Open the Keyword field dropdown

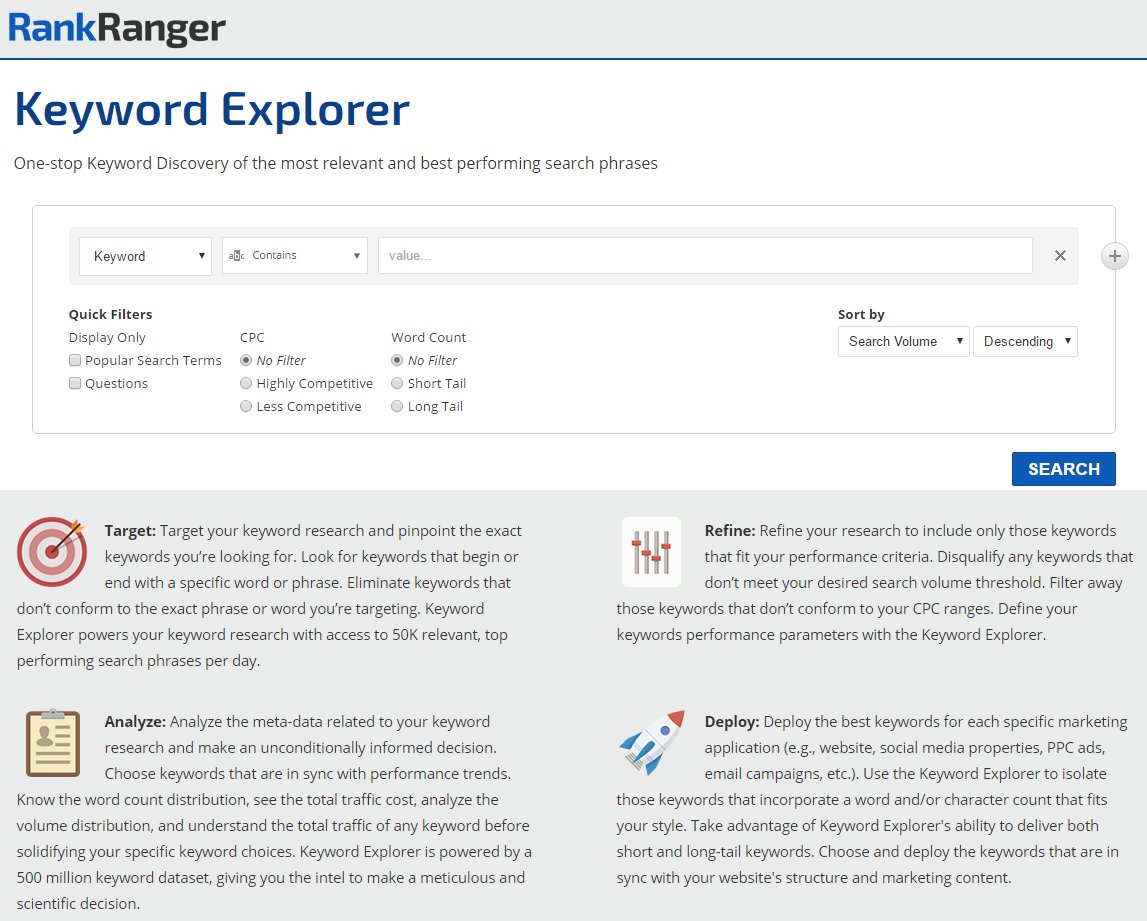pos(145,256)
